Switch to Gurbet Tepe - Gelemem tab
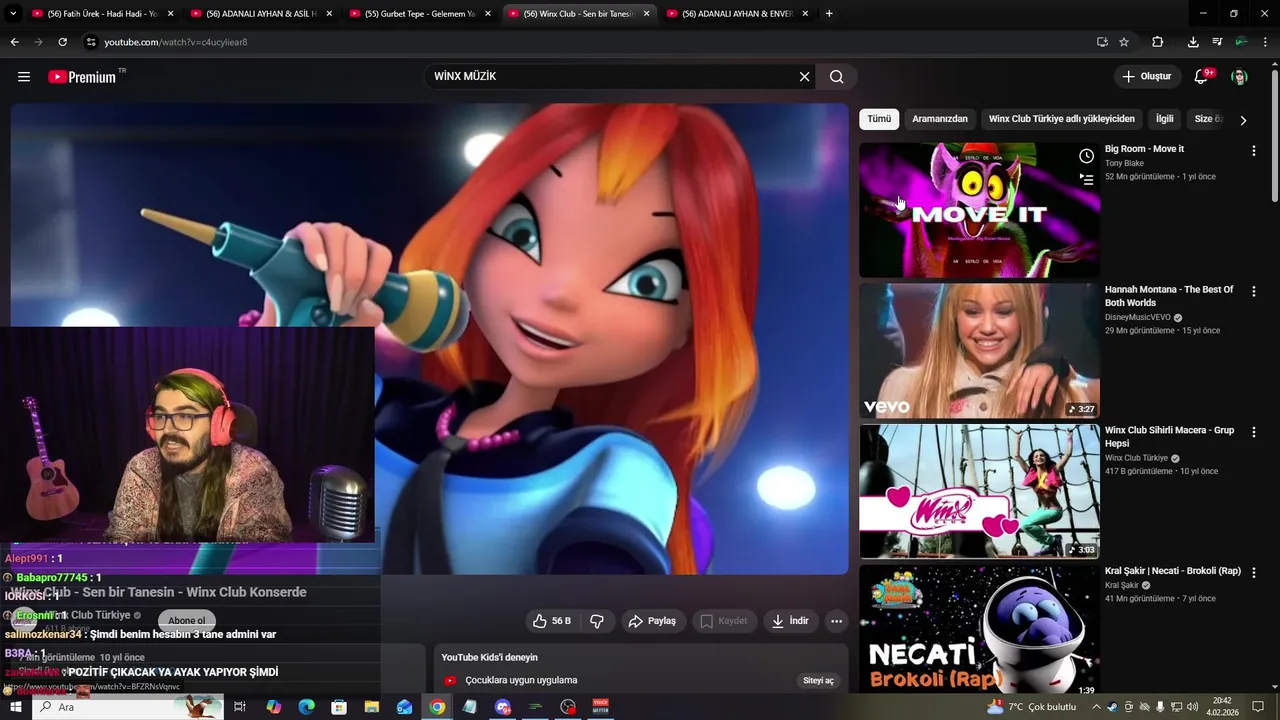Screen dimensions: 1280x720 [x=420, y=14]
